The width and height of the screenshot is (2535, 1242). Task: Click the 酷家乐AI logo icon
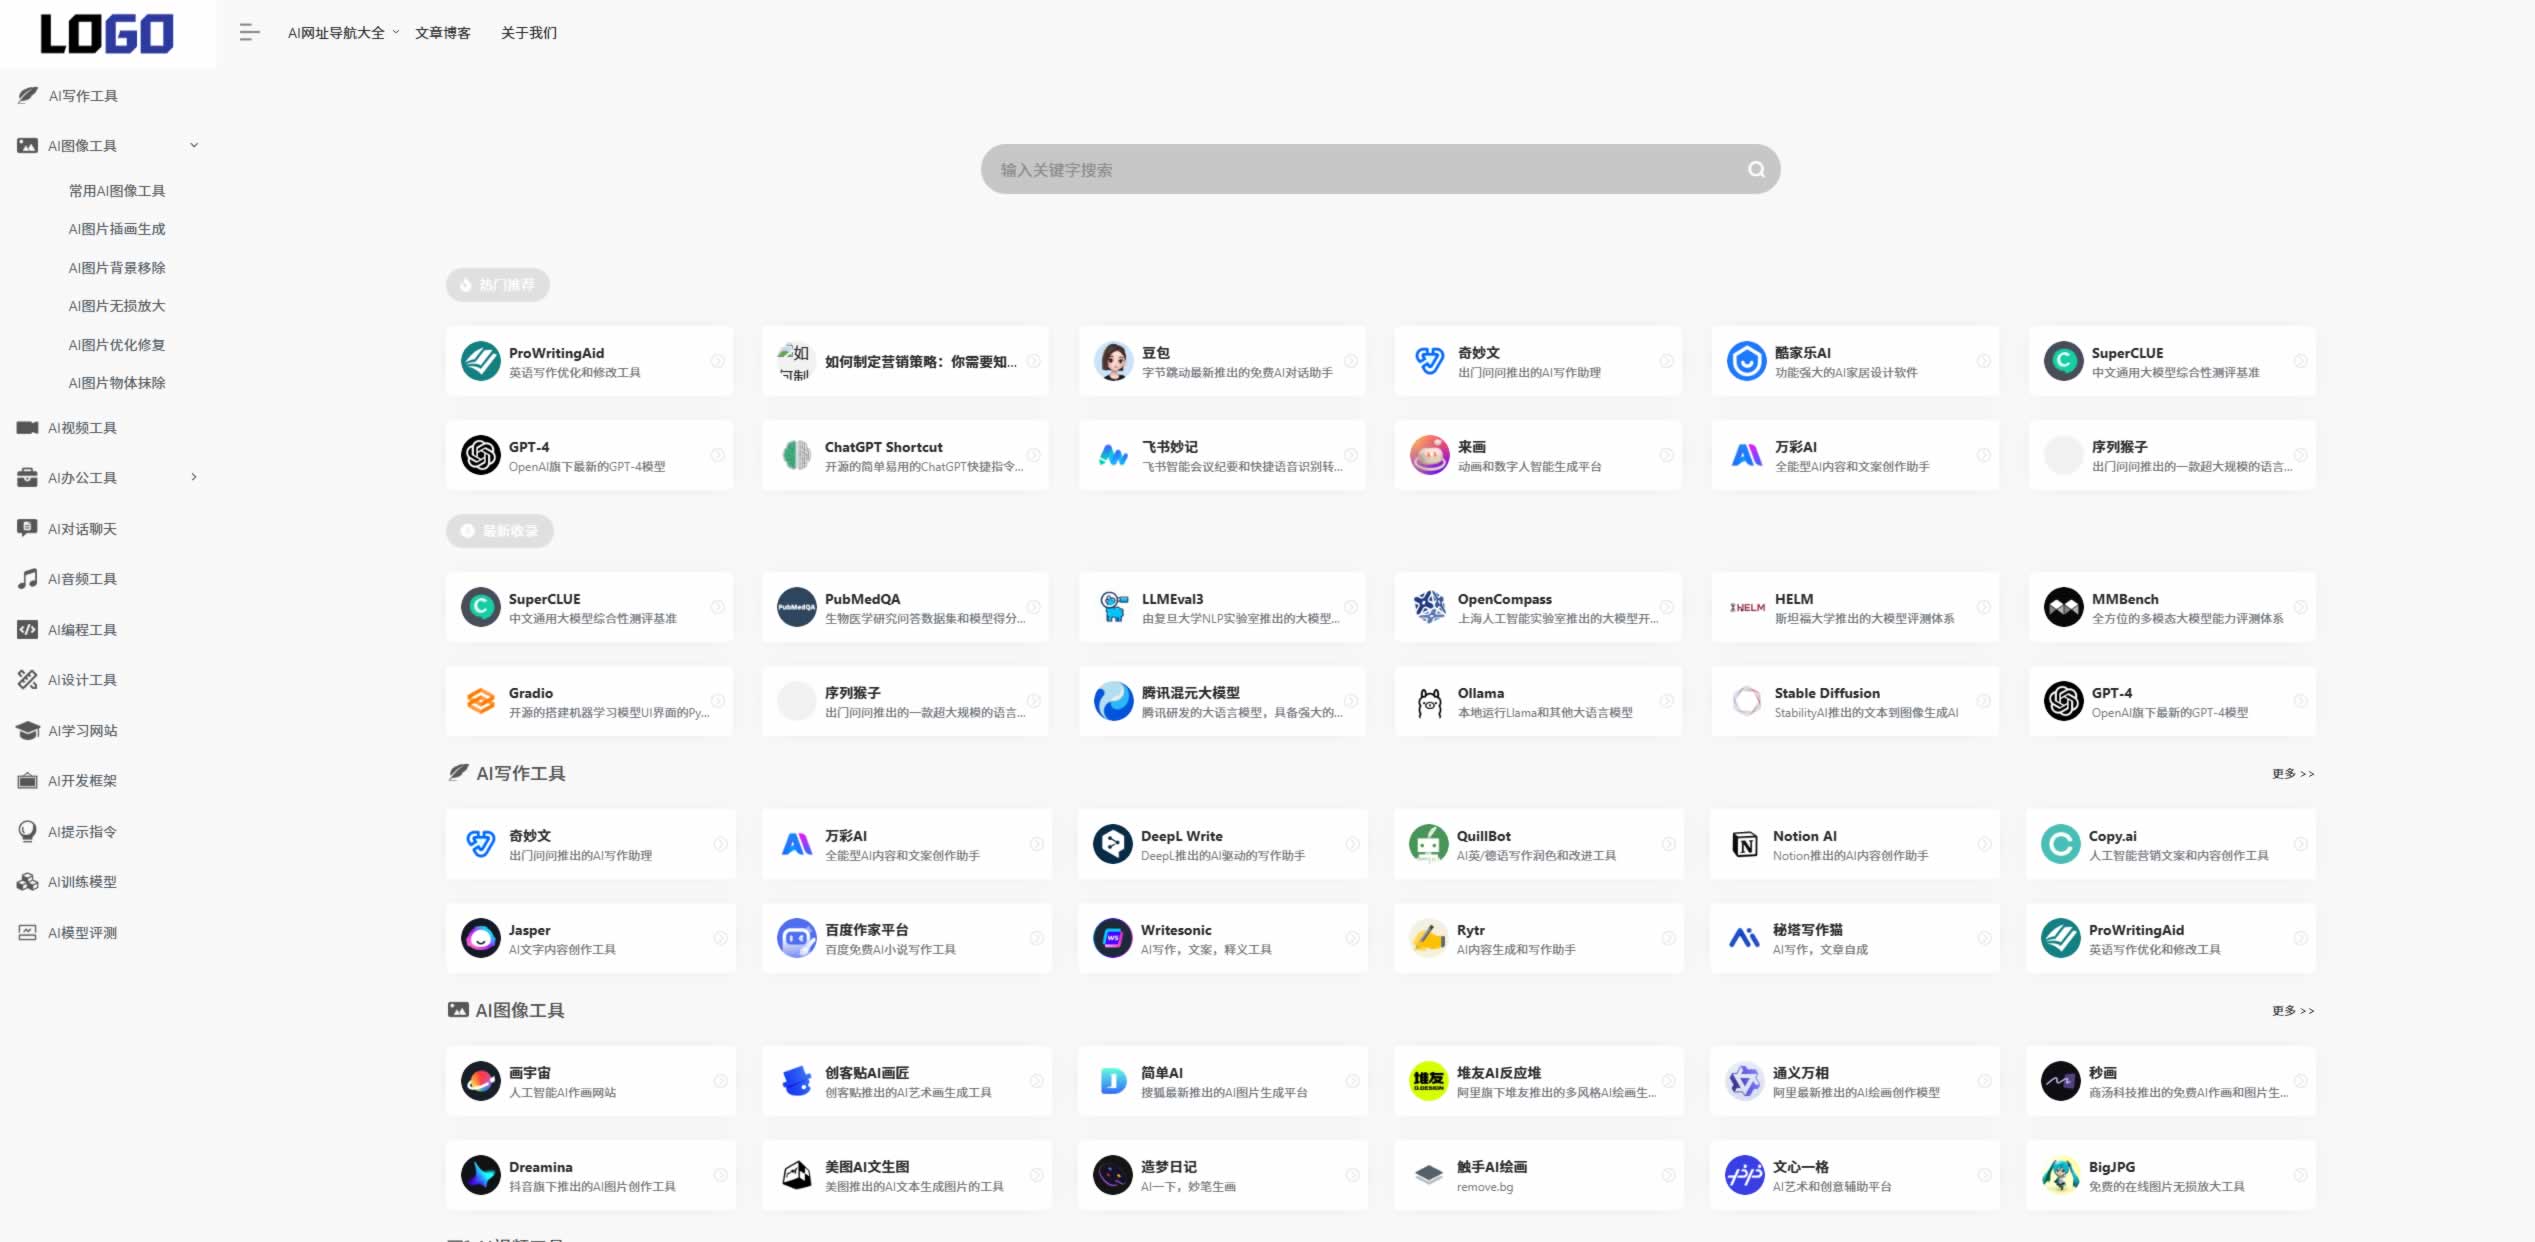click(x=1746, y=361)
